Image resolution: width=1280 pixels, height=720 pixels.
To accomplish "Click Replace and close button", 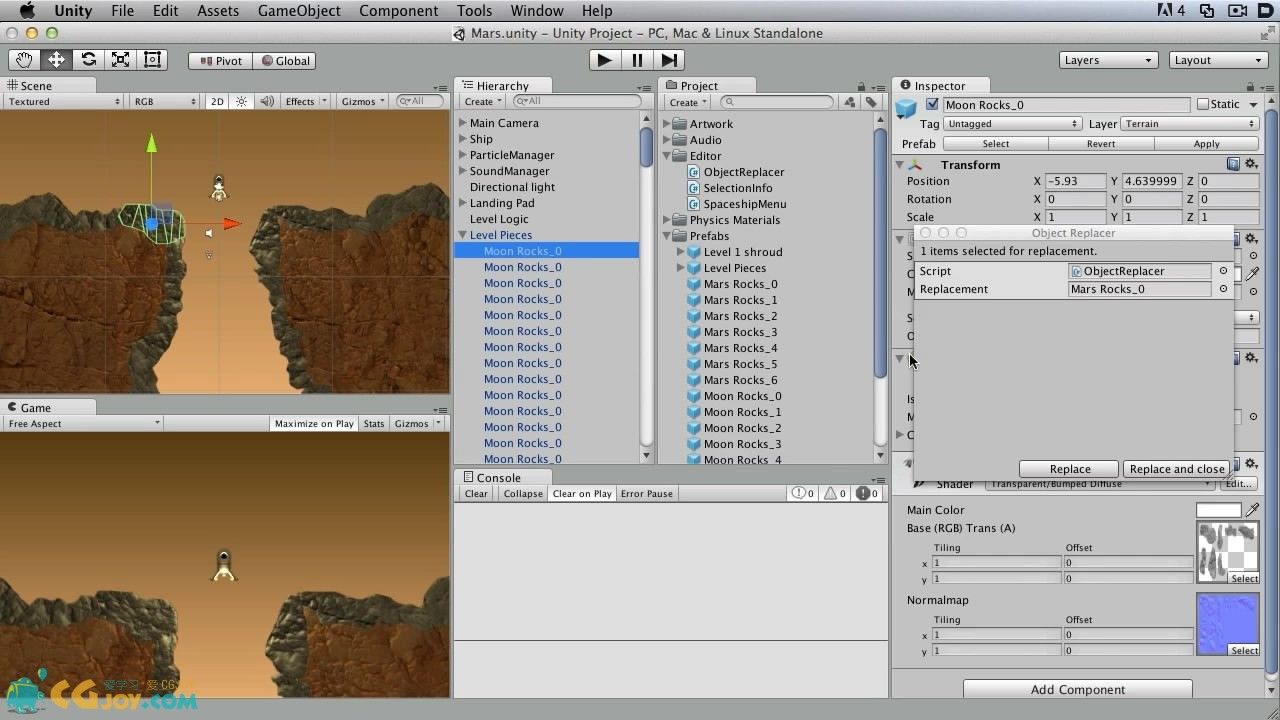I will (1176, 469).
